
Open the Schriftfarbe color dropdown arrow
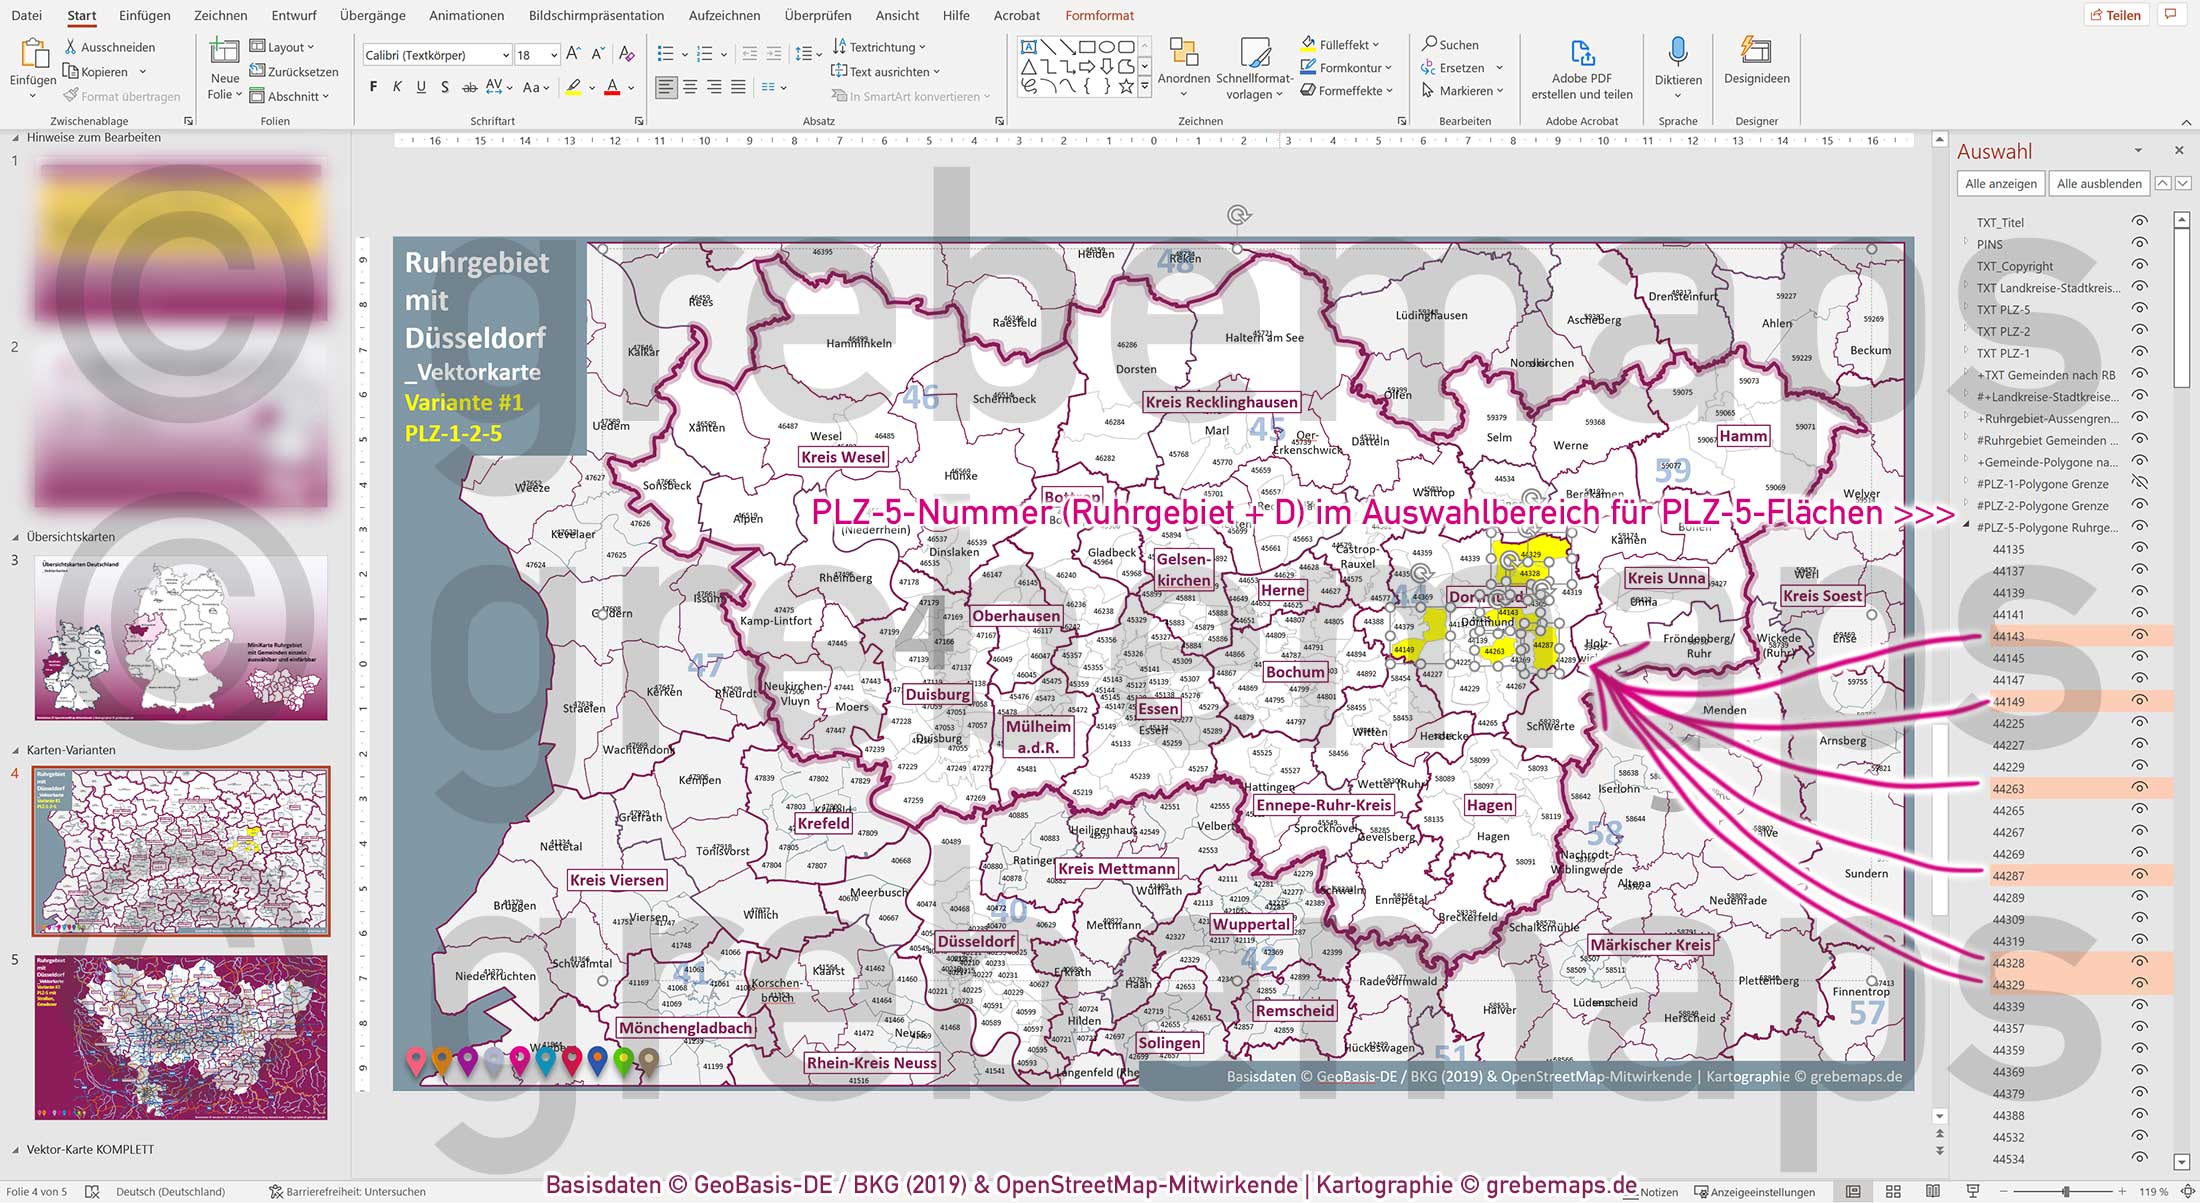[629, 88]
